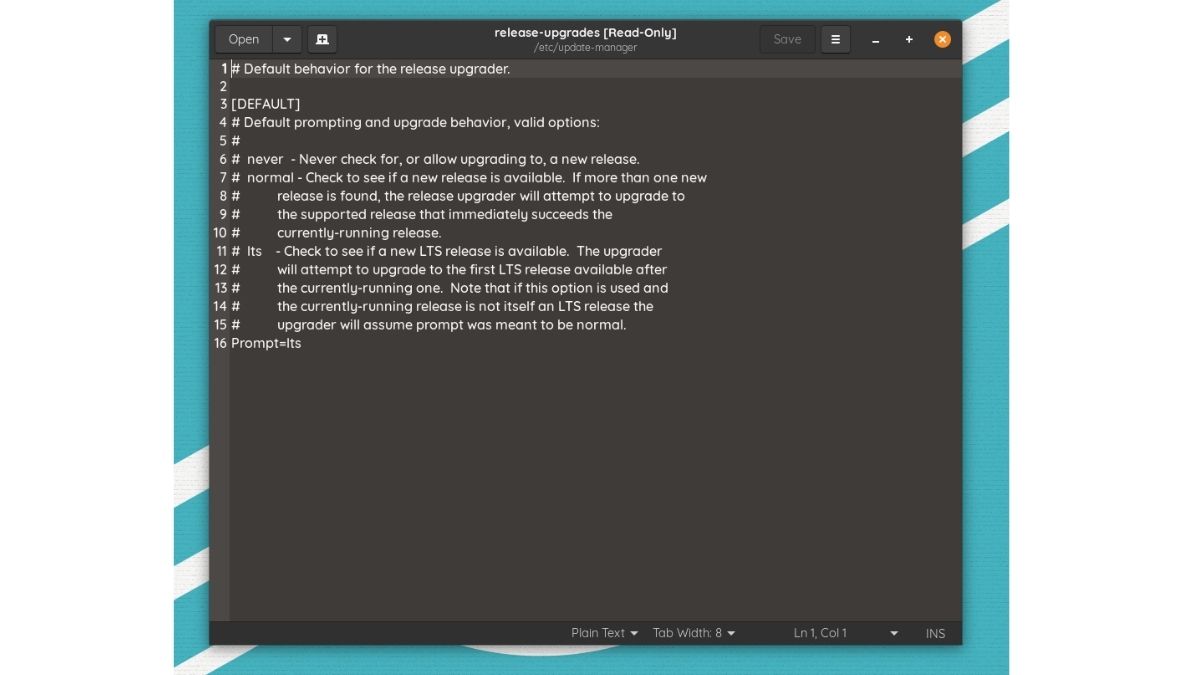This screenshot has width=1200, height=675.
Task: Click line 'currently-running release.'
Action: (x=336, y=233)
